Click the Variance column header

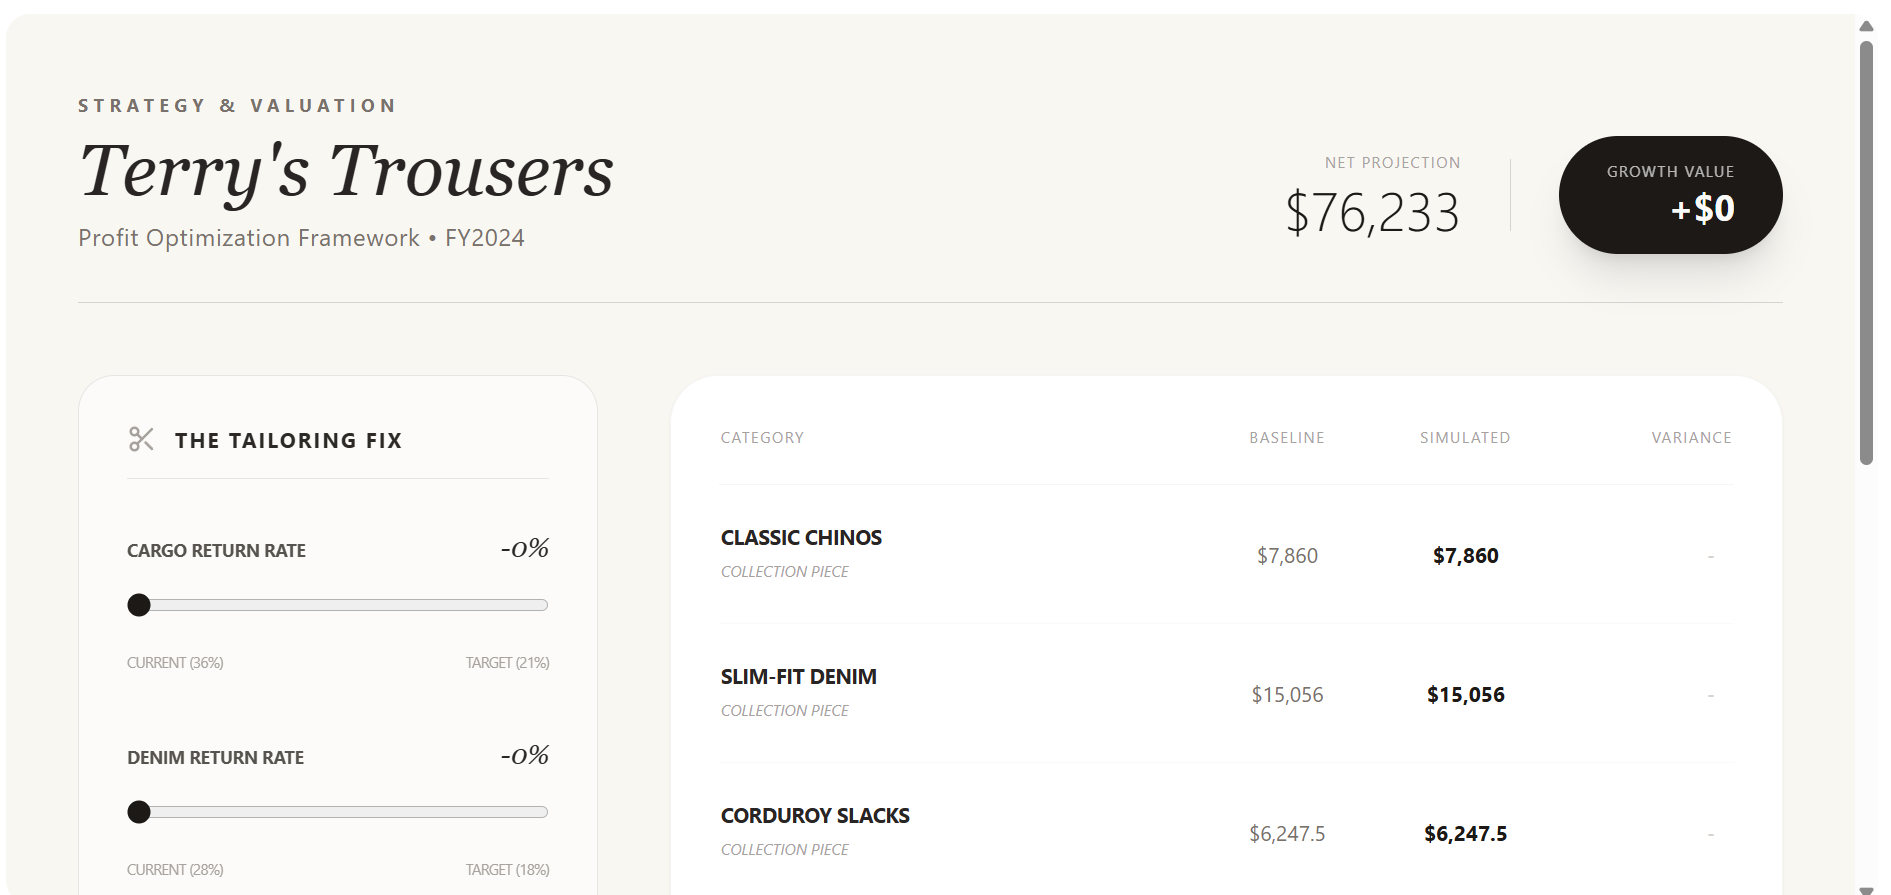coord(1691,438)
